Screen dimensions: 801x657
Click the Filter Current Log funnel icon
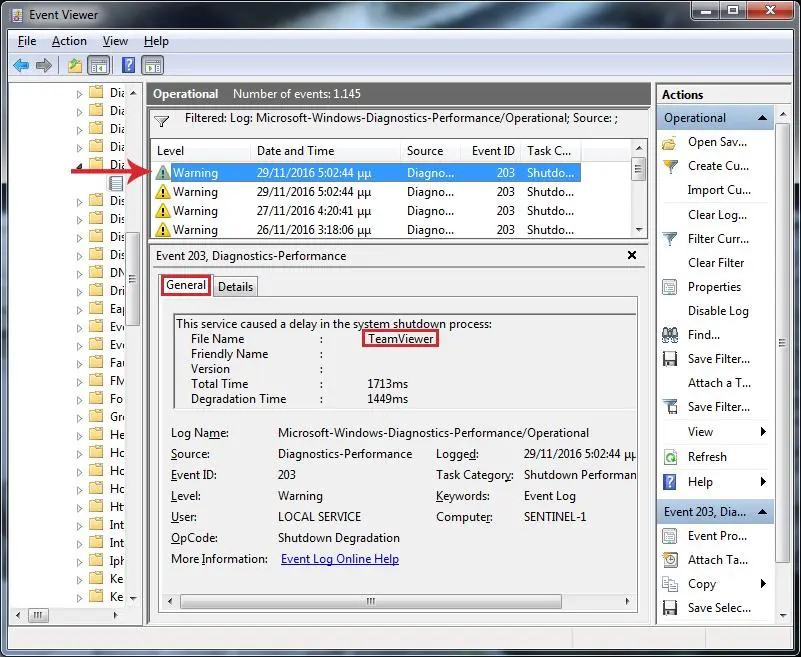tap(670, 239)
